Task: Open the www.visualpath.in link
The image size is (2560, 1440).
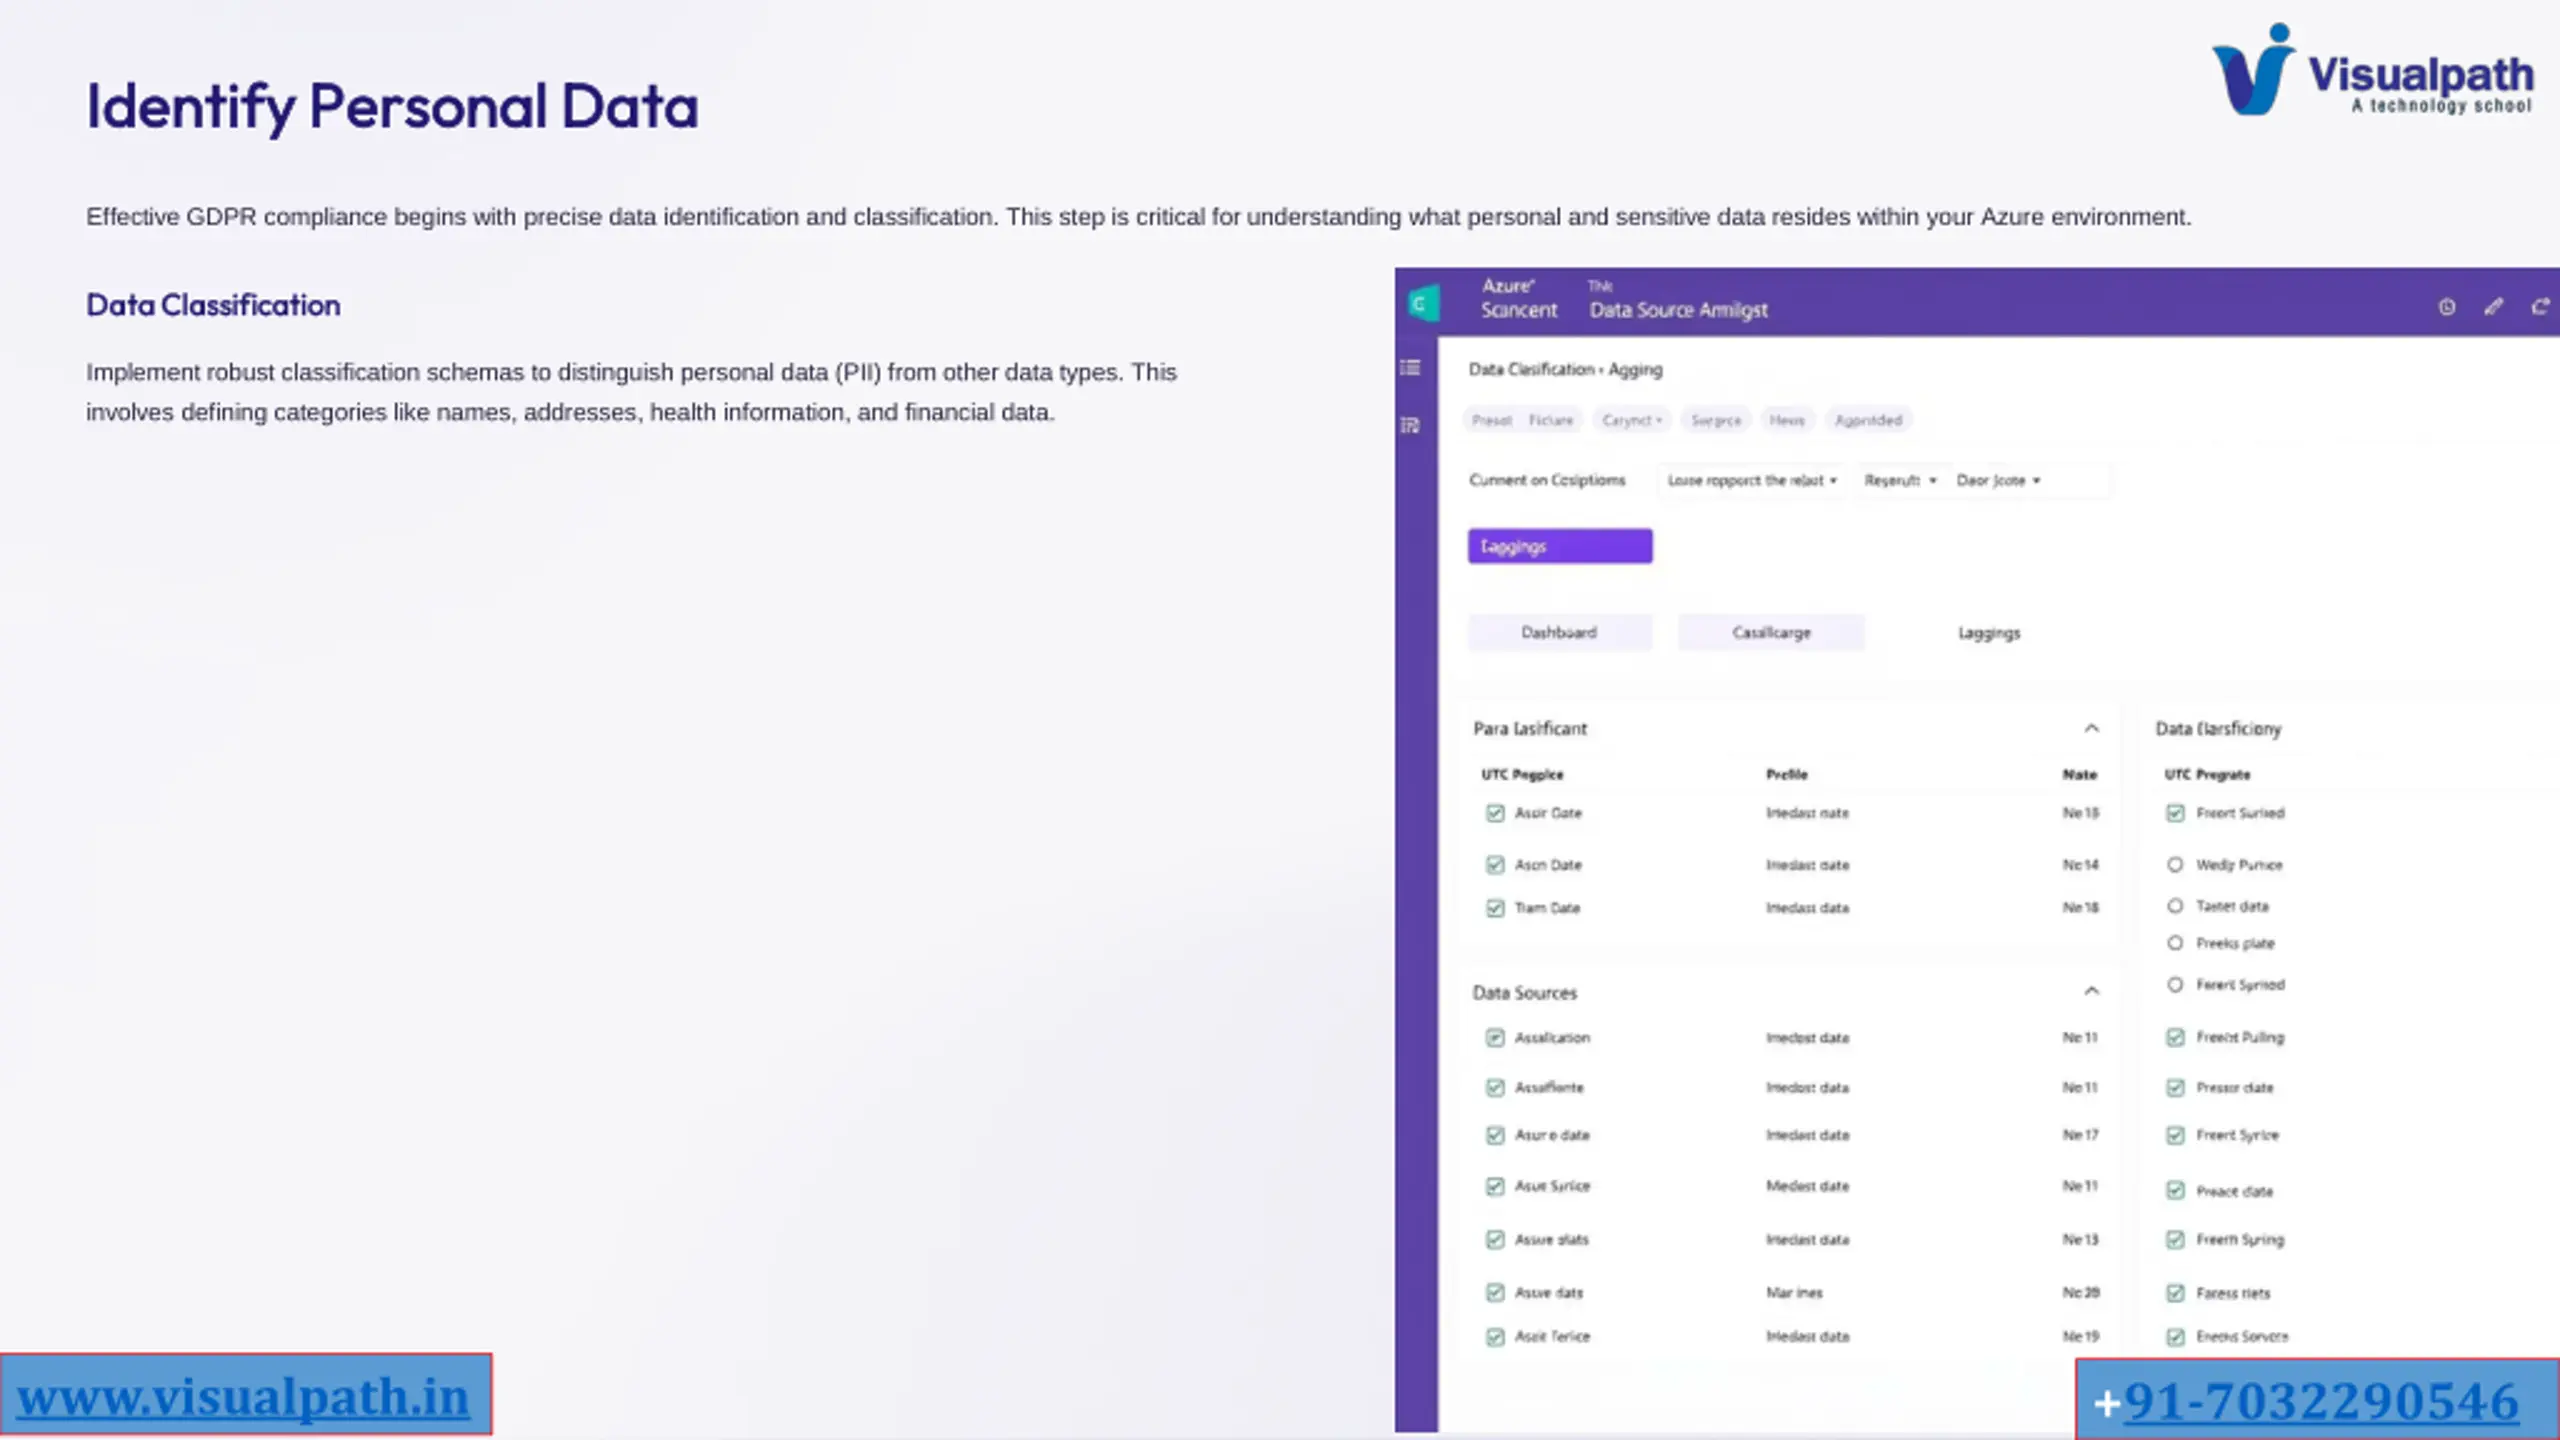Action: [x=244, y=1397]
